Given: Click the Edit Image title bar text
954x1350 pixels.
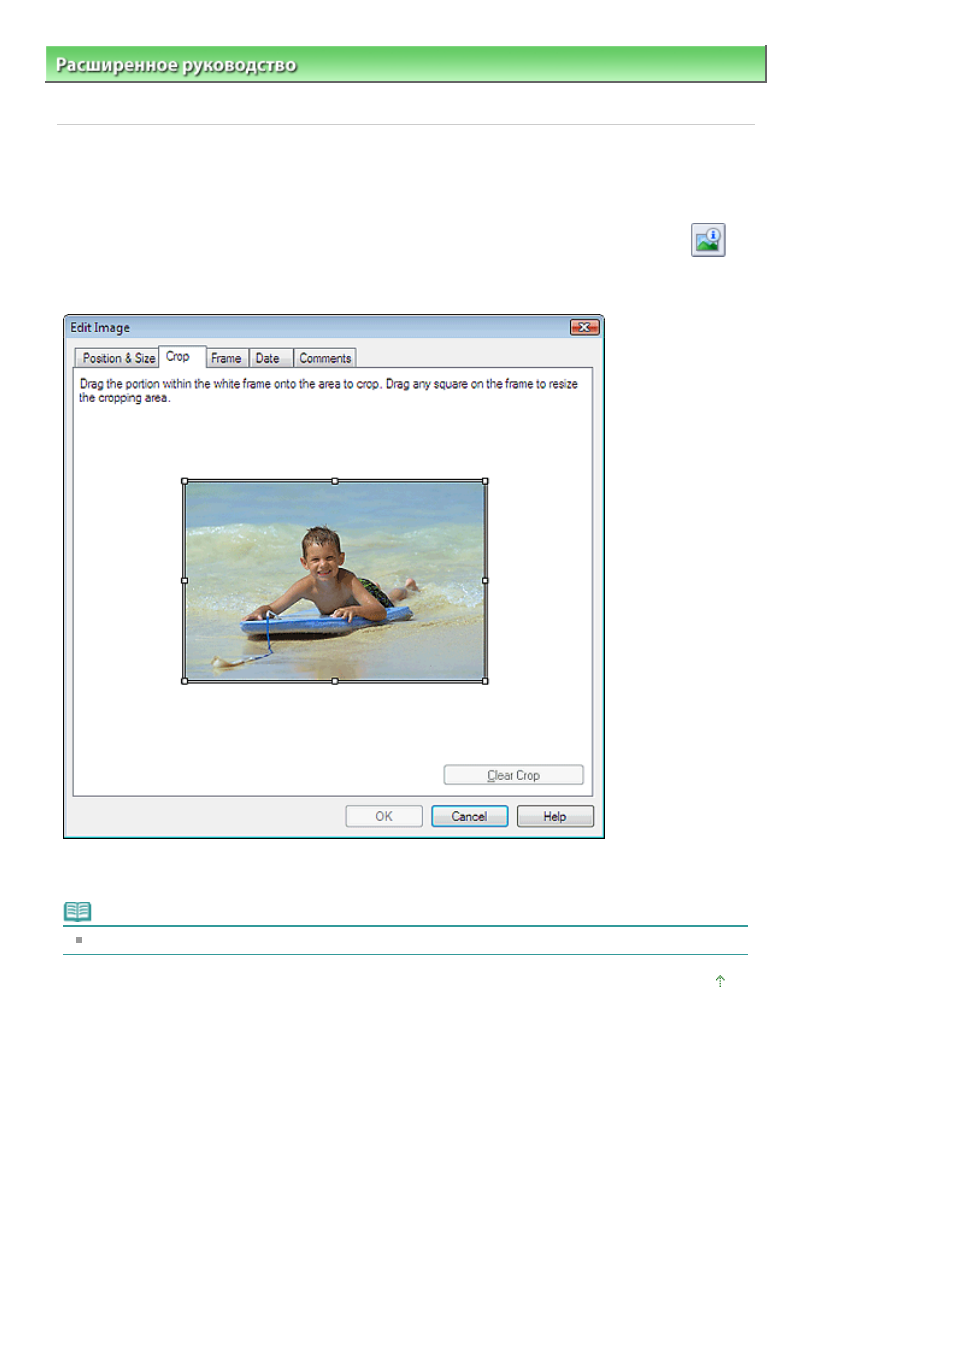Looking at the screenshot, I should click(100, 327).
